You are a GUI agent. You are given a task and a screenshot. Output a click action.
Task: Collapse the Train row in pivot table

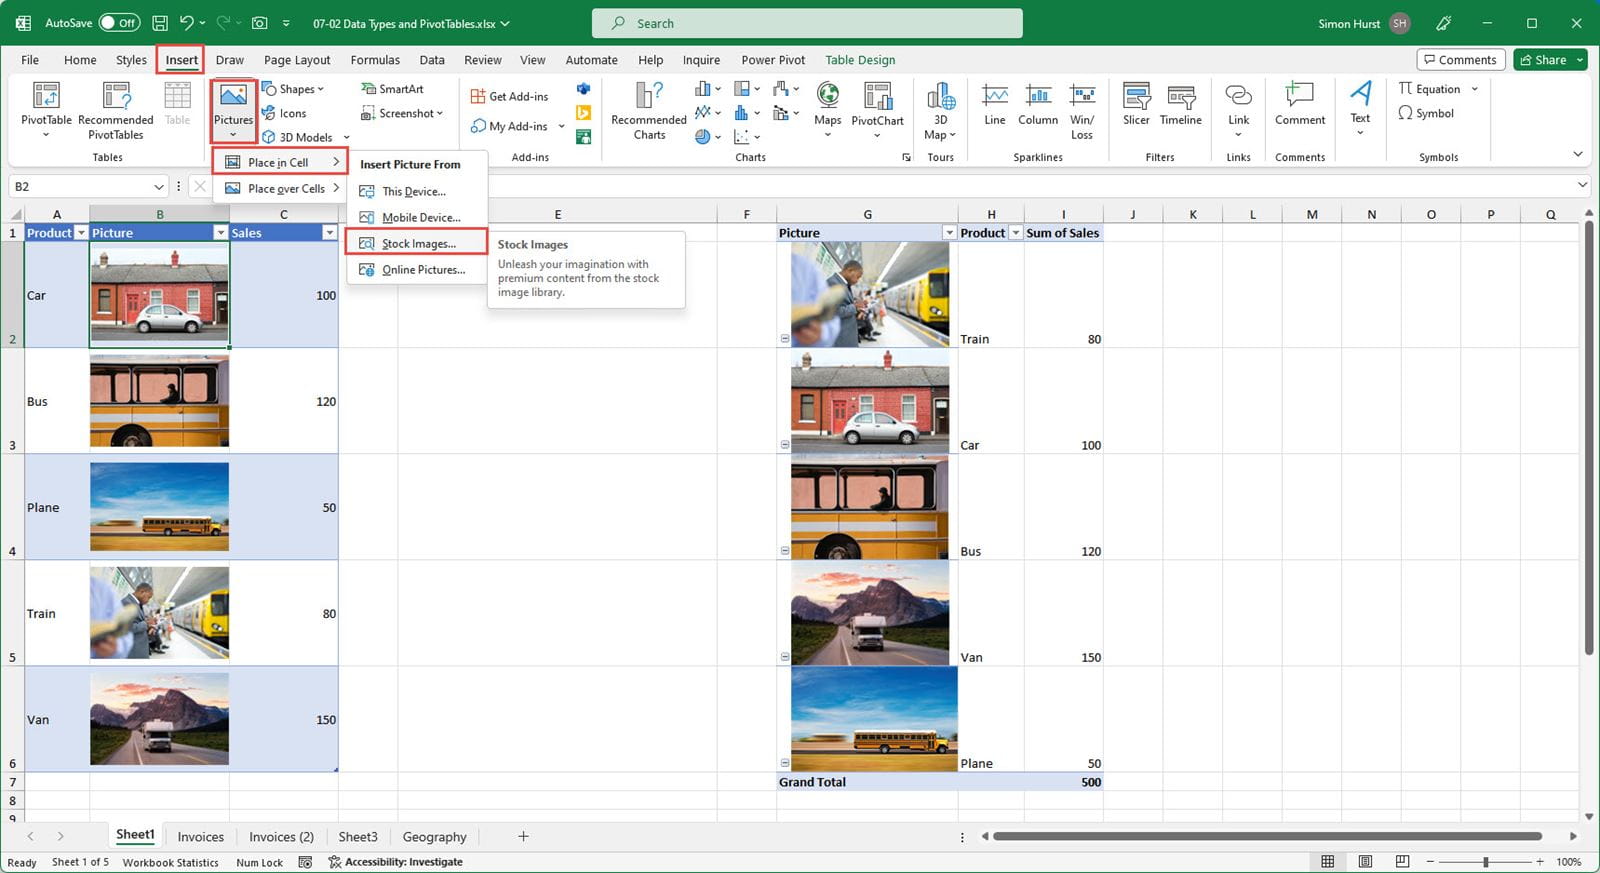point(785,339)
